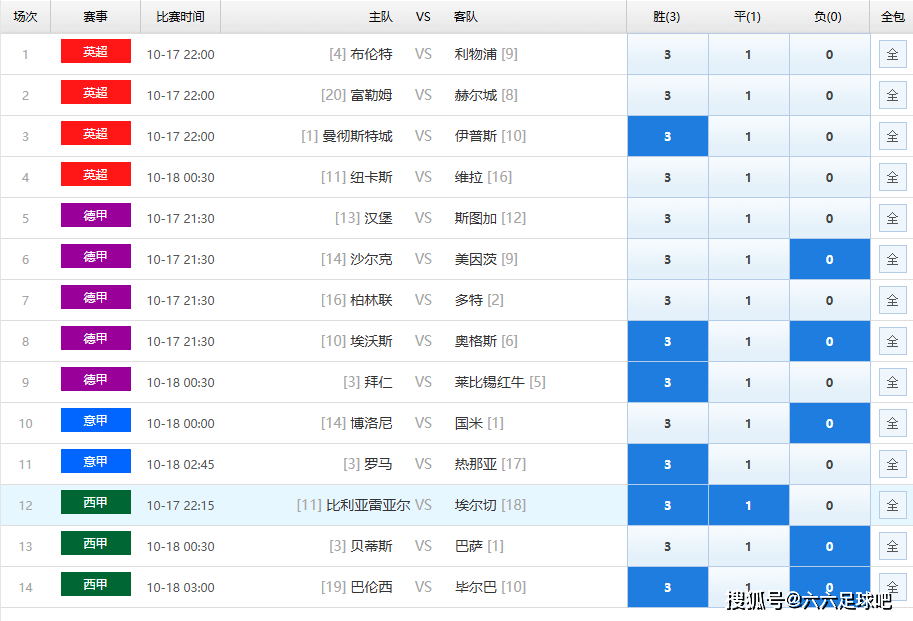Click the 英超 league tag in row 4

(95, 174)
